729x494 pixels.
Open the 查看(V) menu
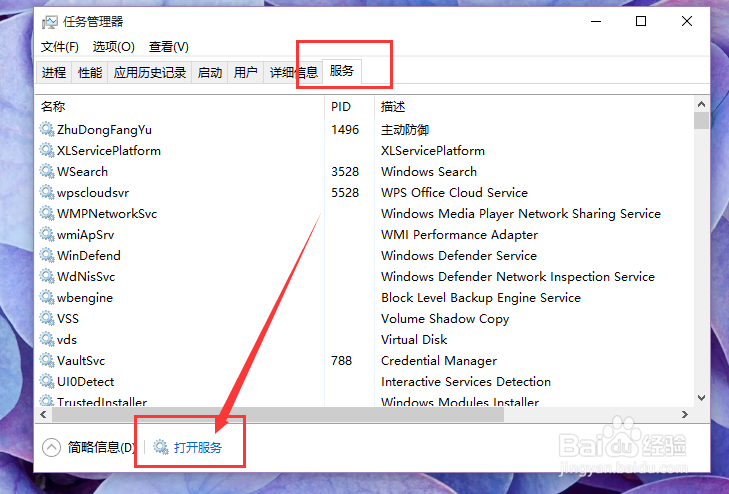click(x=168, y=47)
